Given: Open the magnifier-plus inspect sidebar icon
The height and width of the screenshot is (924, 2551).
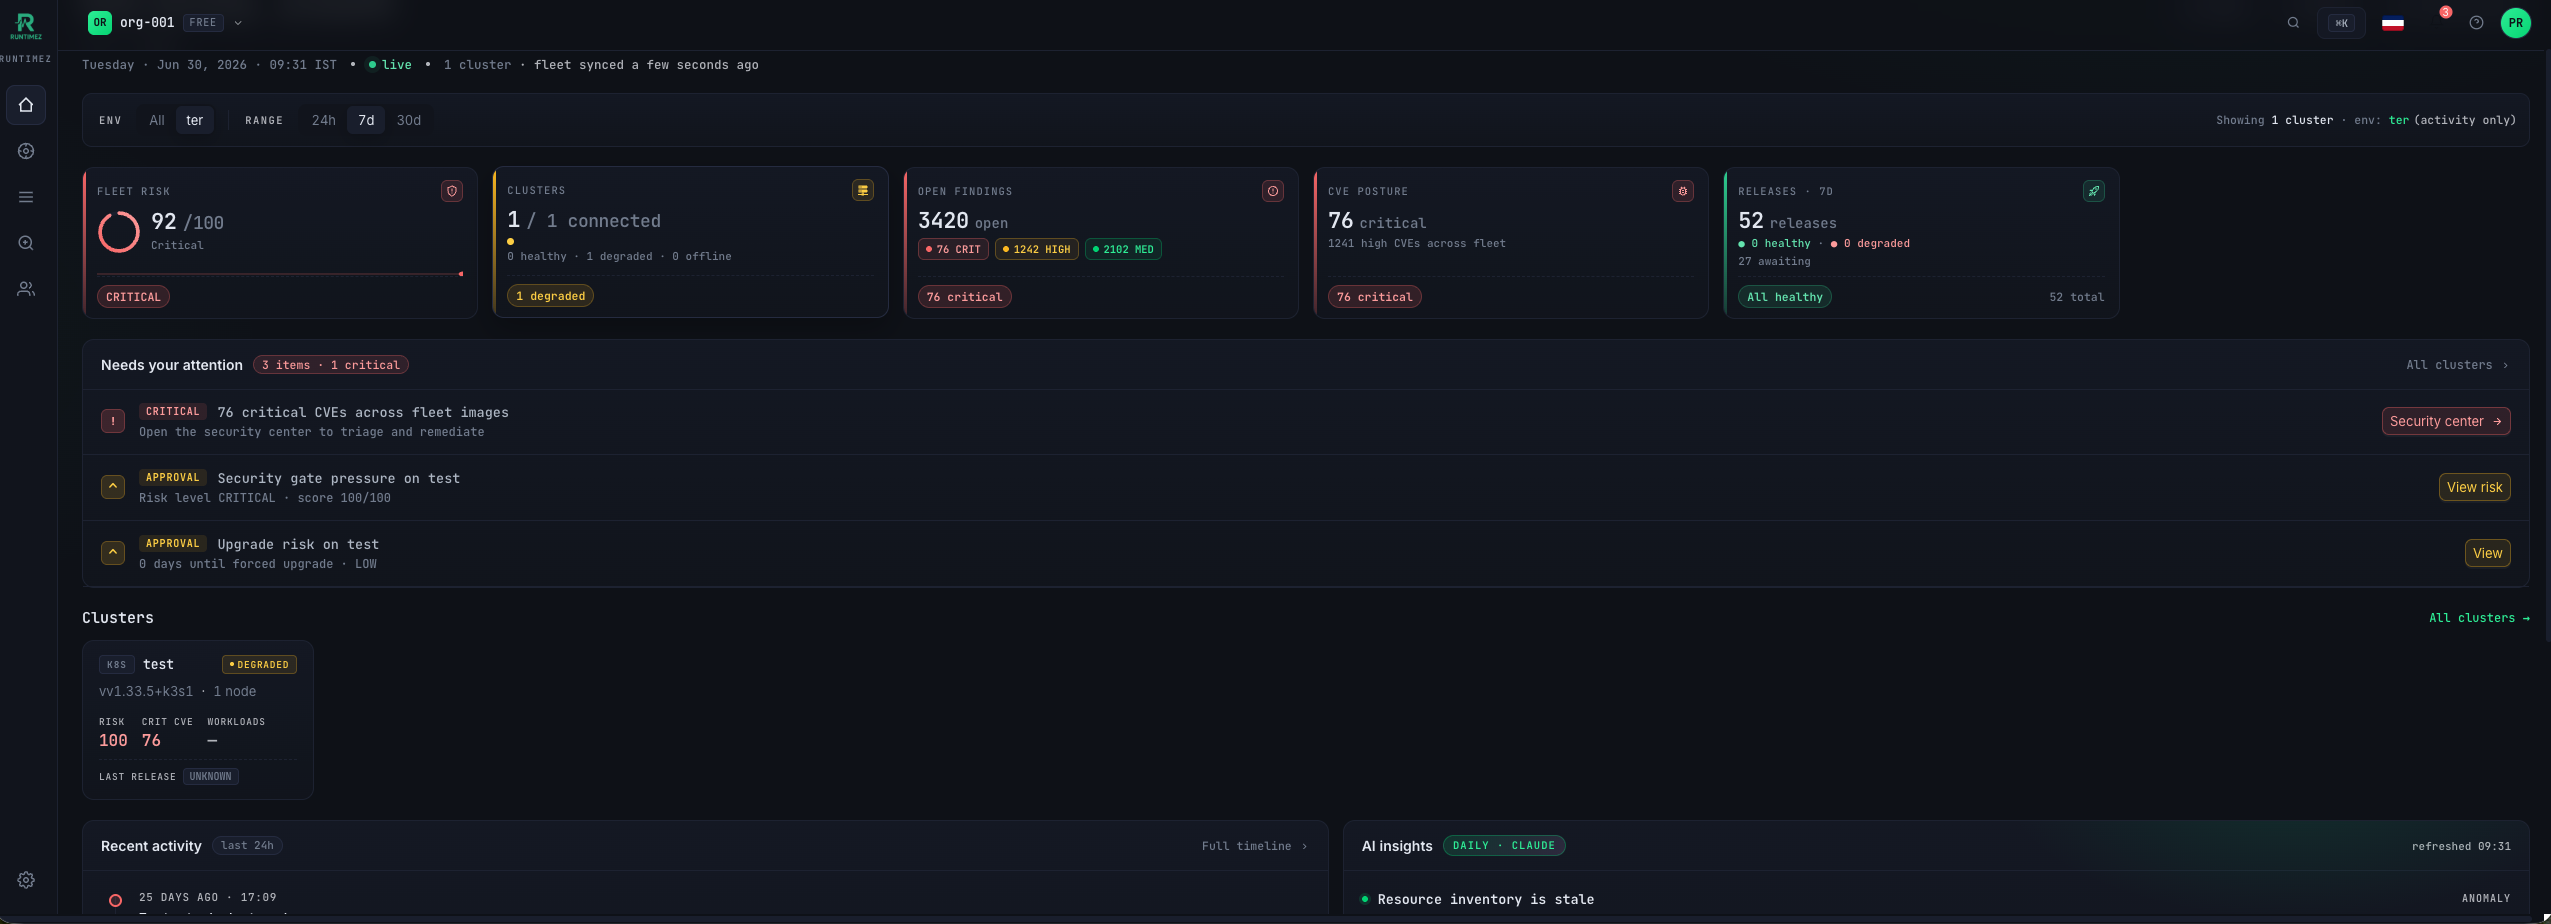Looking at the screenshot, I should (26, 243).
